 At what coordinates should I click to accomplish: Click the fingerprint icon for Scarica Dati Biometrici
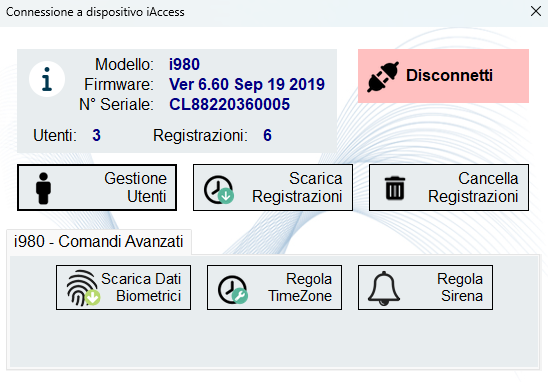(x=83, y=288)
